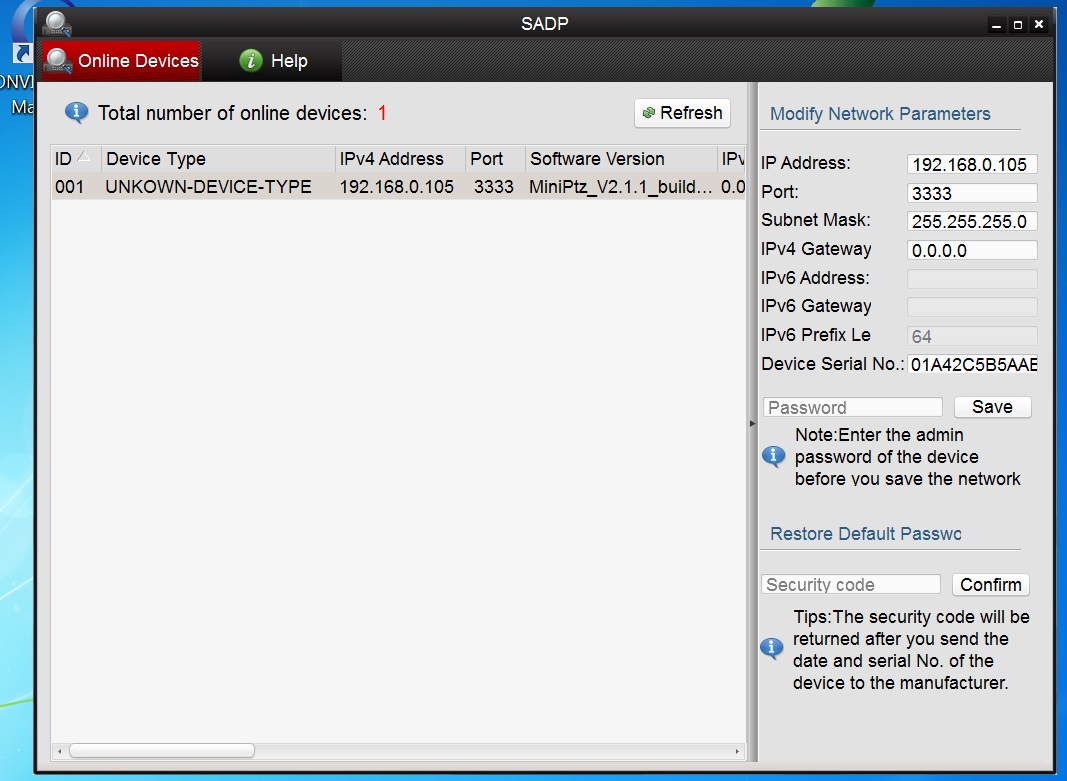Click the info icon next to admin password note

[774, 457]
